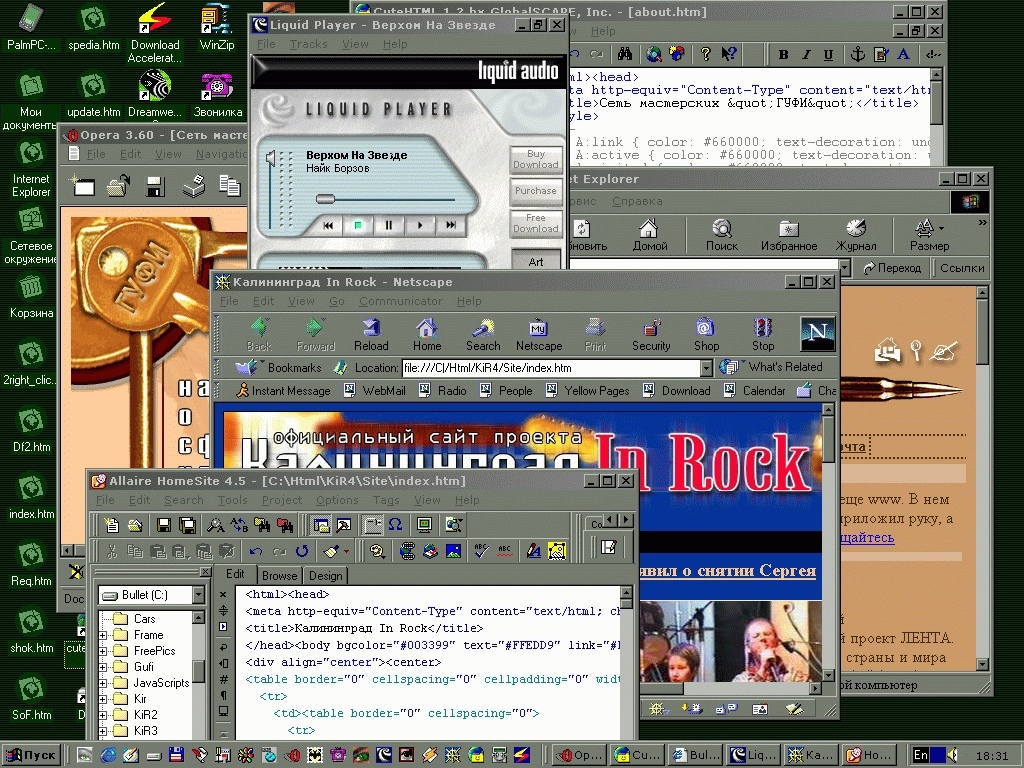The image size is (1024, 768).
Task: Open the Communicator menu in Netscape
Action: coord(400,301)
